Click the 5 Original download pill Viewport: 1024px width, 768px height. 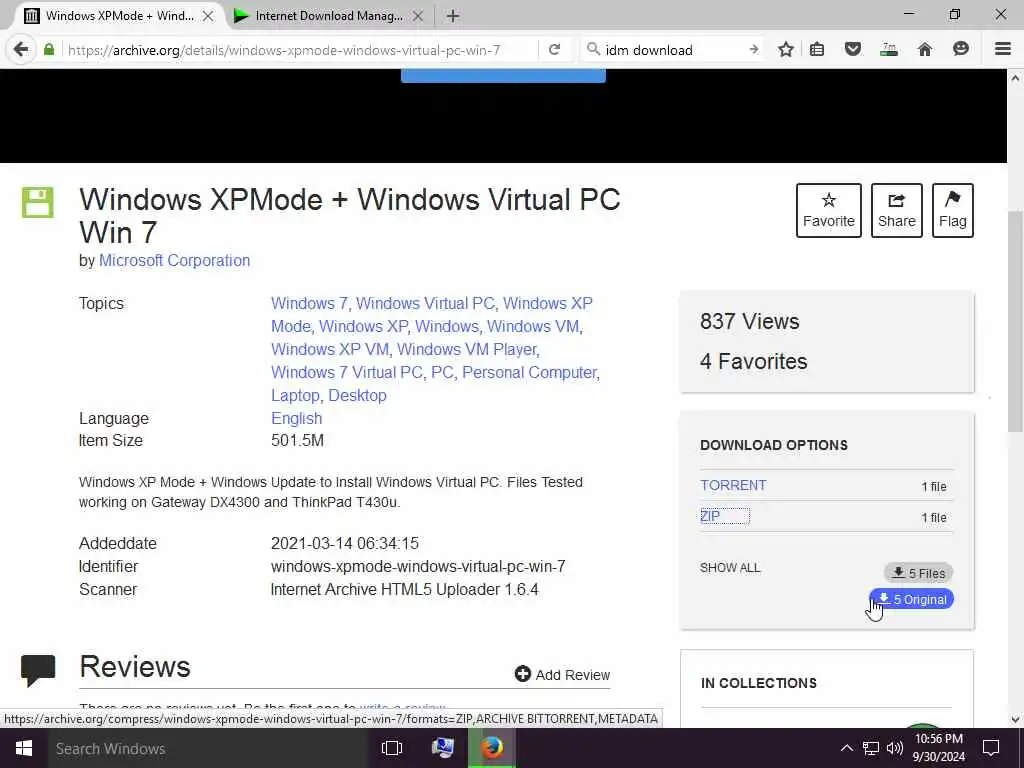coord(911,599)
